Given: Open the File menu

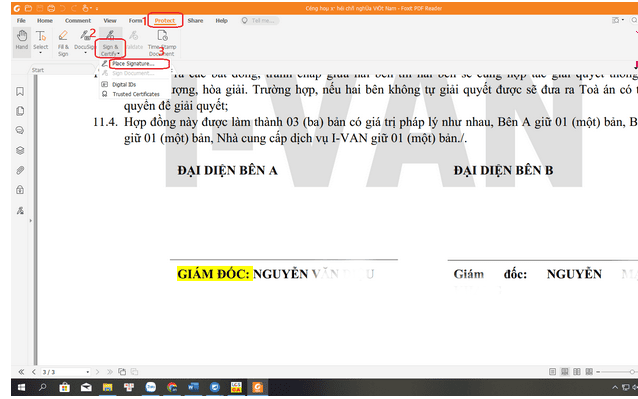Looking at the screenshot, I should [21, 21].
